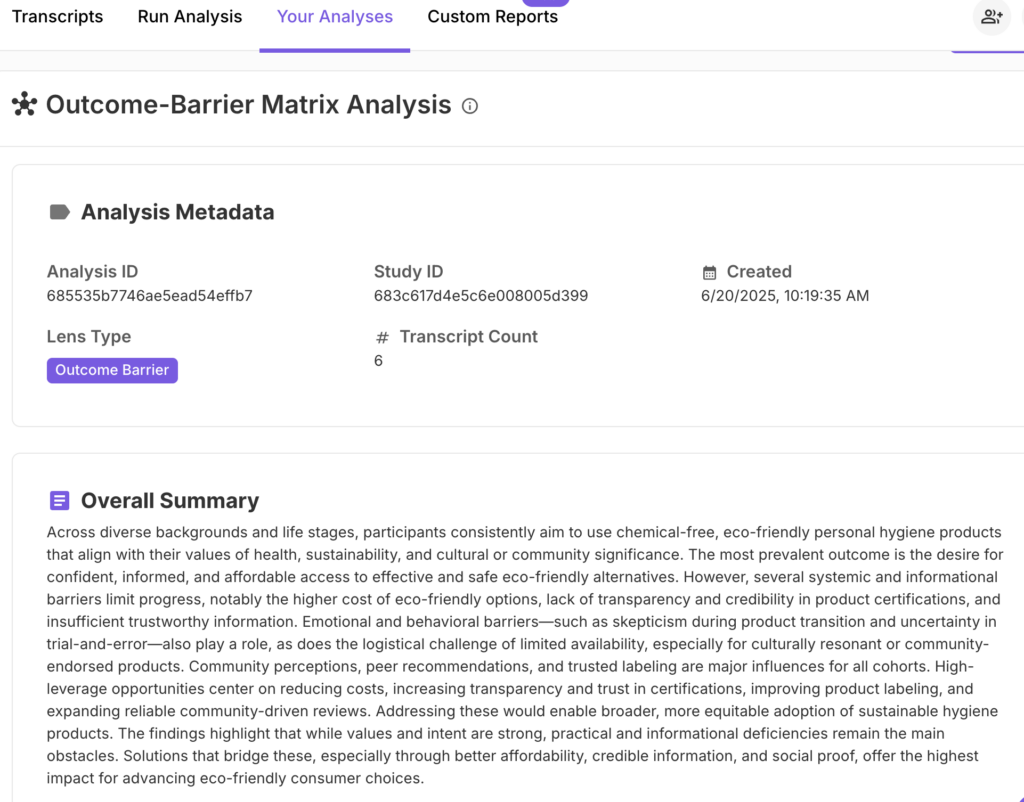Image resolution: width=1024 pixels, height=802 pixels.
Task: Click the created timestamp 6/20/2025, 10:19:35 AM
Action: (785, 296)
